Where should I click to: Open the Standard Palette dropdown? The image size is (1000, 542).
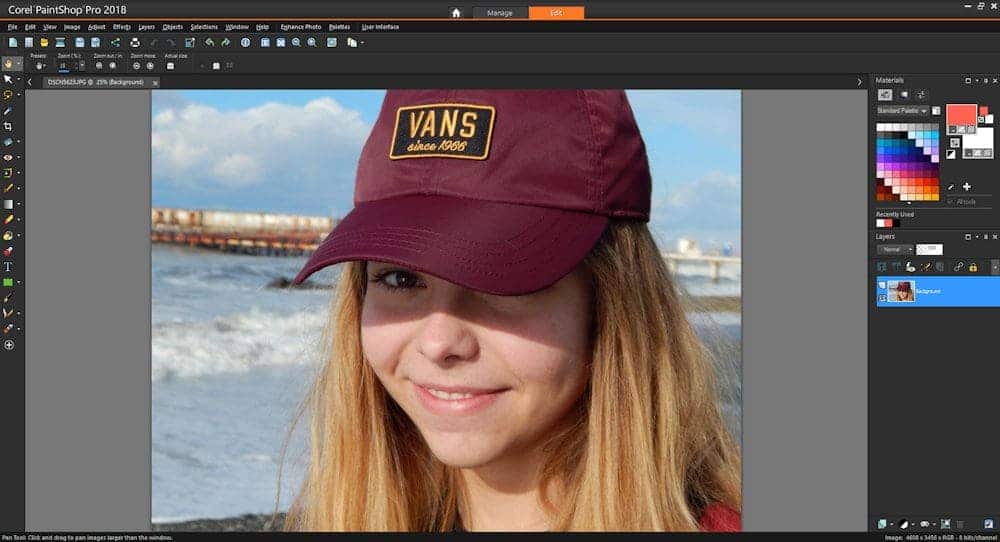point(901,110)
